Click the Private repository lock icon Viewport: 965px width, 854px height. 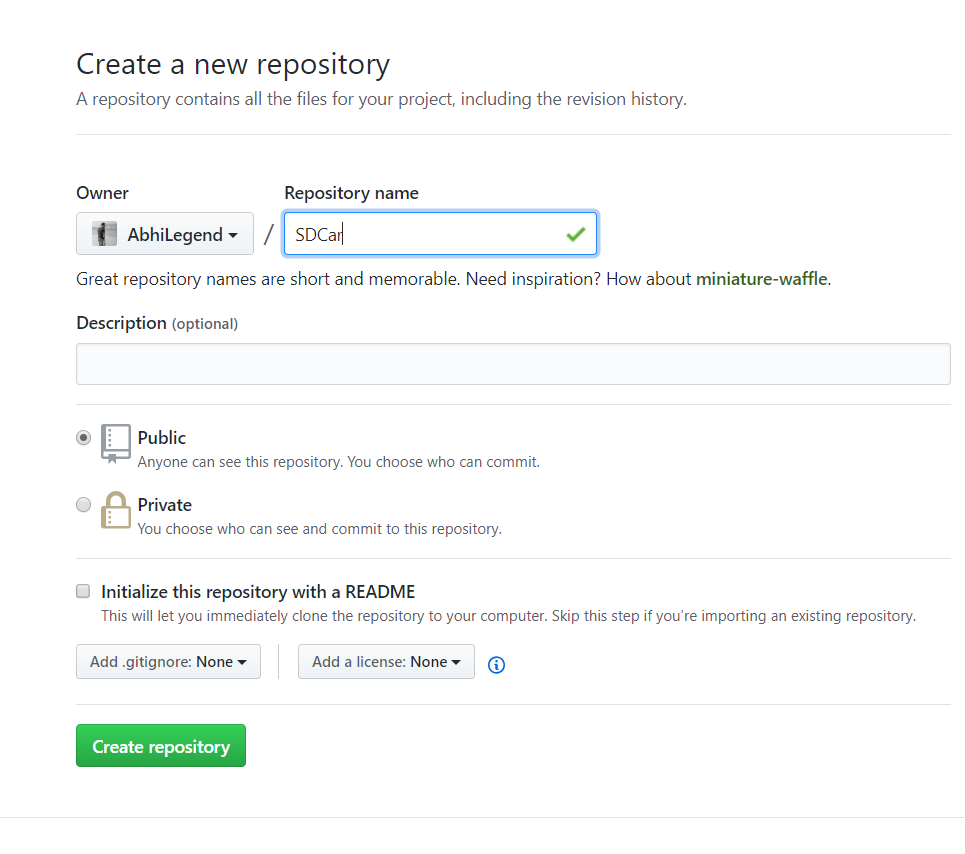point(116,510)
